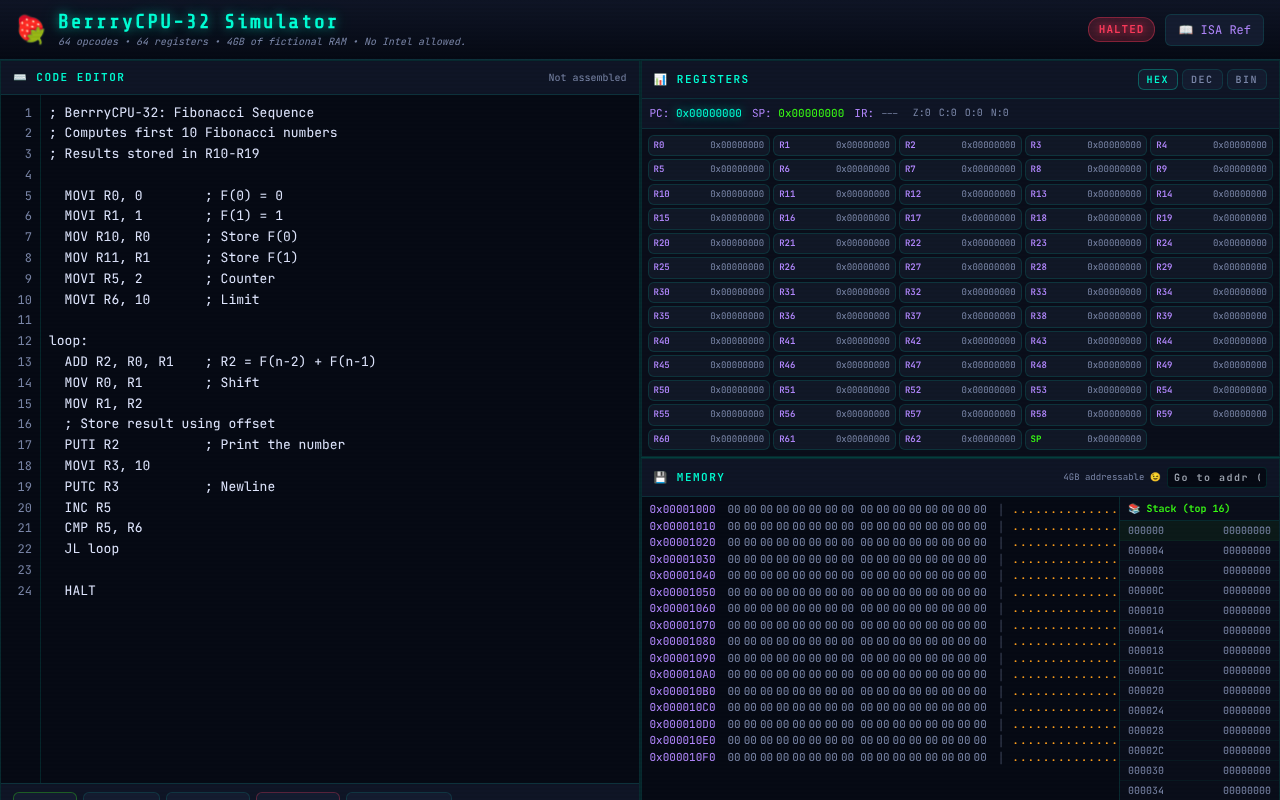Select the green SP register cell

click(x=1086, y=439)
